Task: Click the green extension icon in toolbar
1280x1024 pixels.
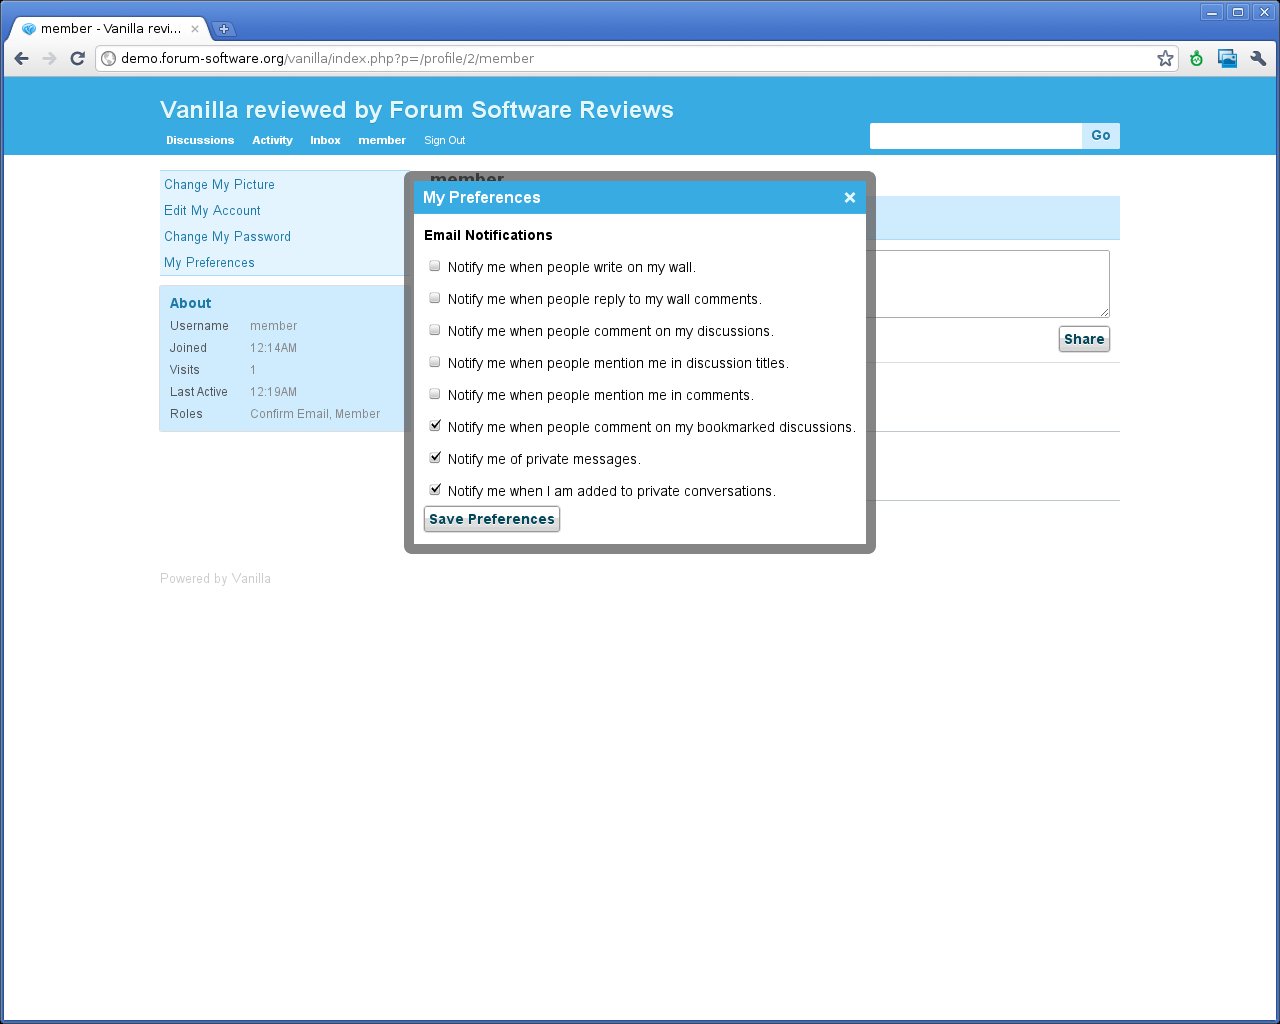Action: pos(1196,58)
